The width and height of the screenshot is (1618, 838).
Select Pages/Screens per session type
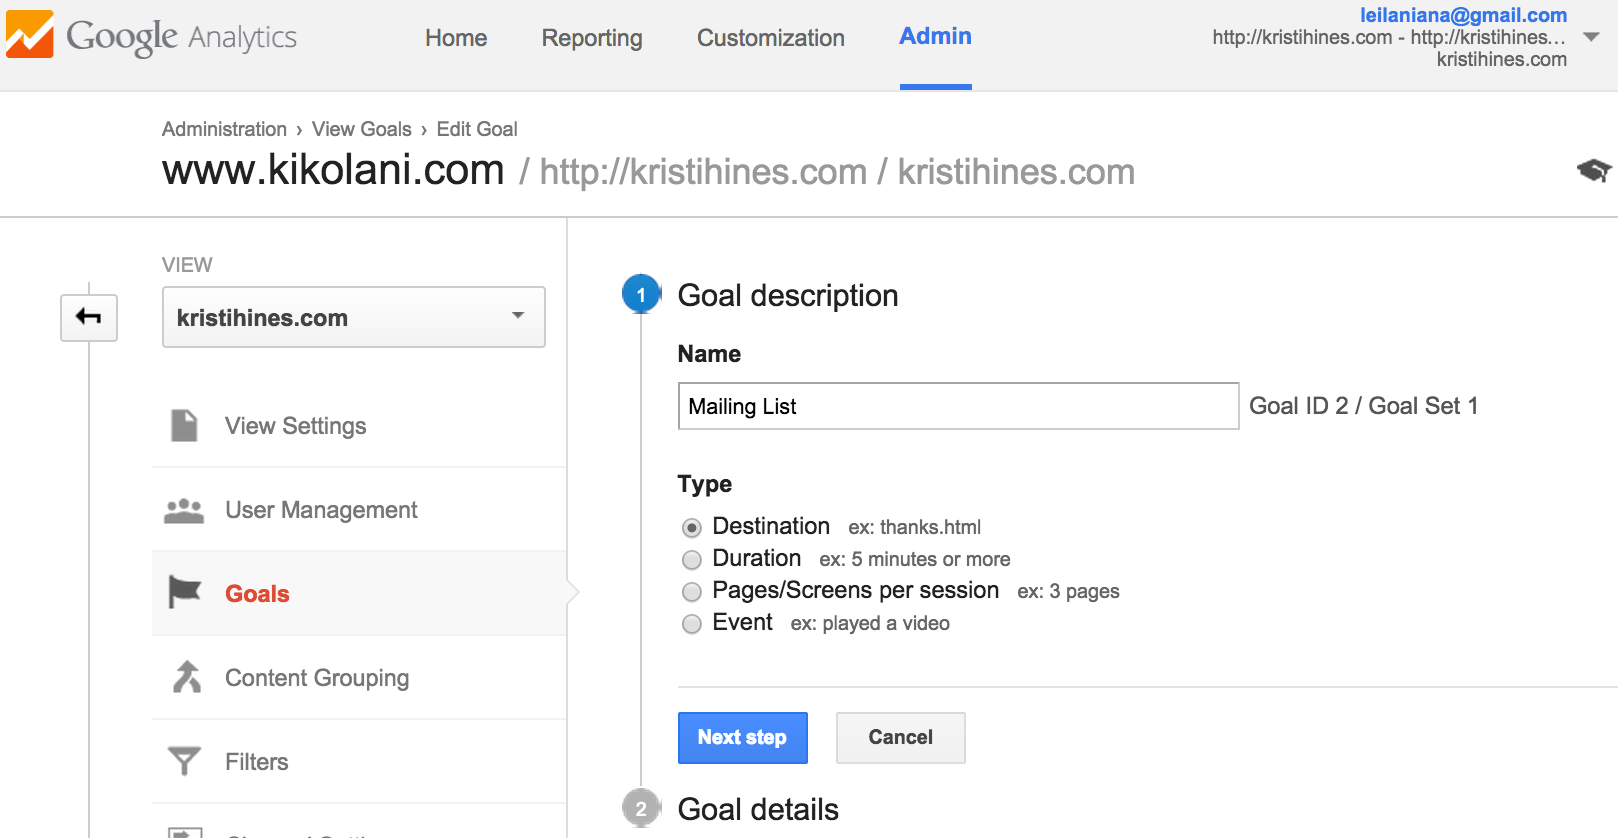point(692,591)
